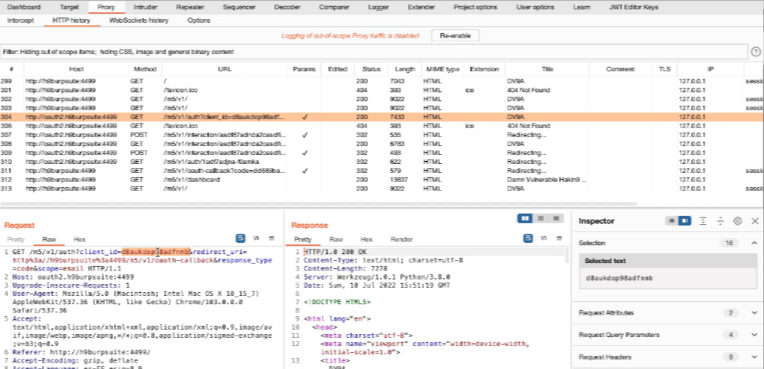Switch Response view to Hex tab

(x=366, y=239)
